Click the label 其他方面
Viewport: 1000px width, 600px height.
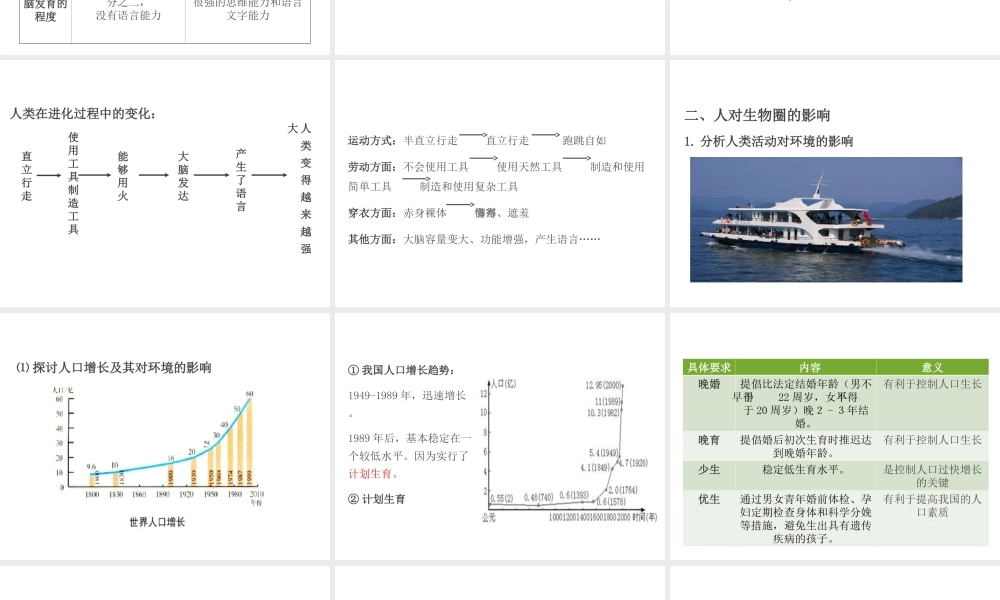(370, 239)
